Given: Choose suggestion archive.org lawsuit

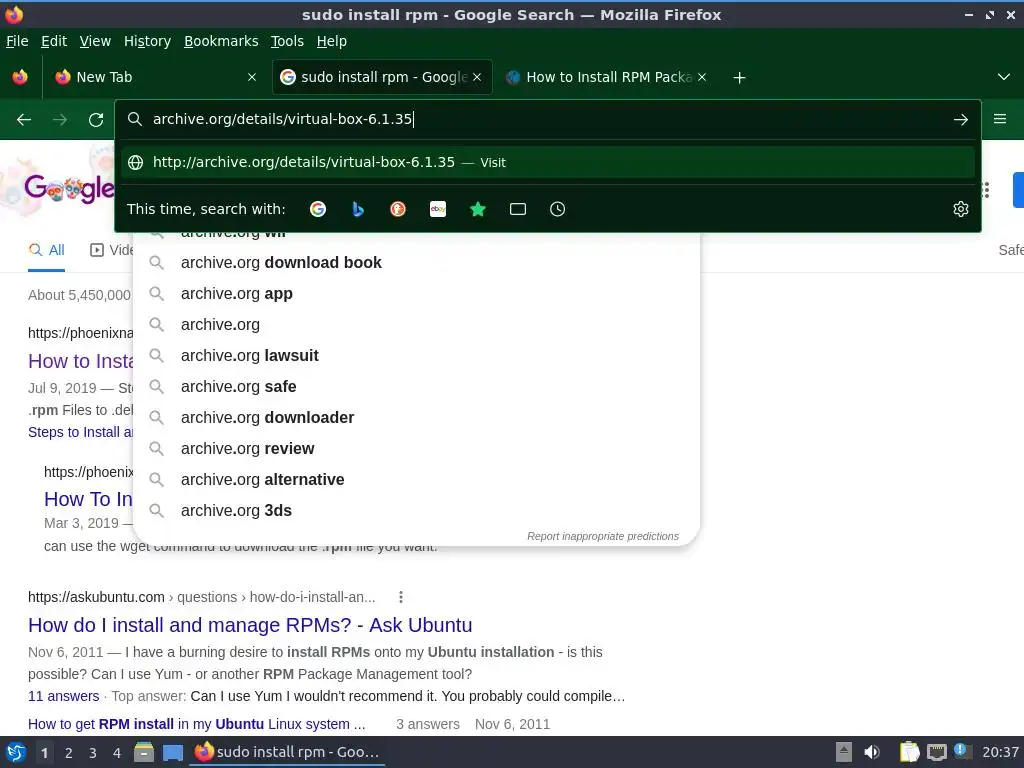Looking at the screenshot, I should click(x=417, y=355).
